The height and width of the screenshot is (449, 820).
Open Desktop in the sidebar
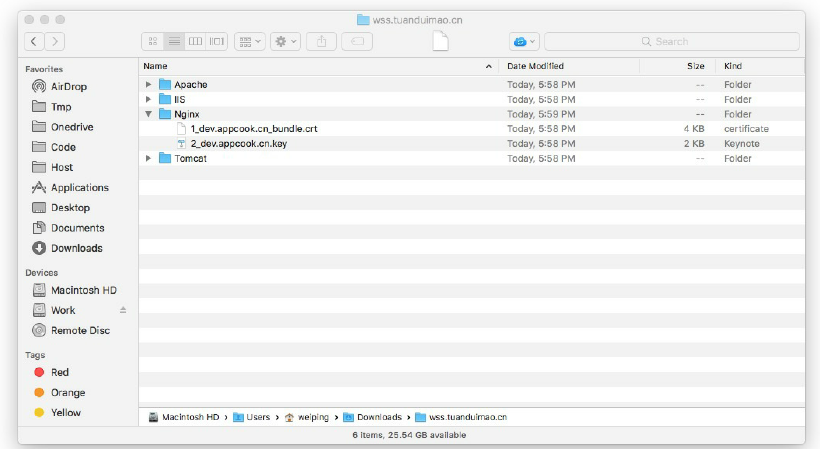coord(70,208)
